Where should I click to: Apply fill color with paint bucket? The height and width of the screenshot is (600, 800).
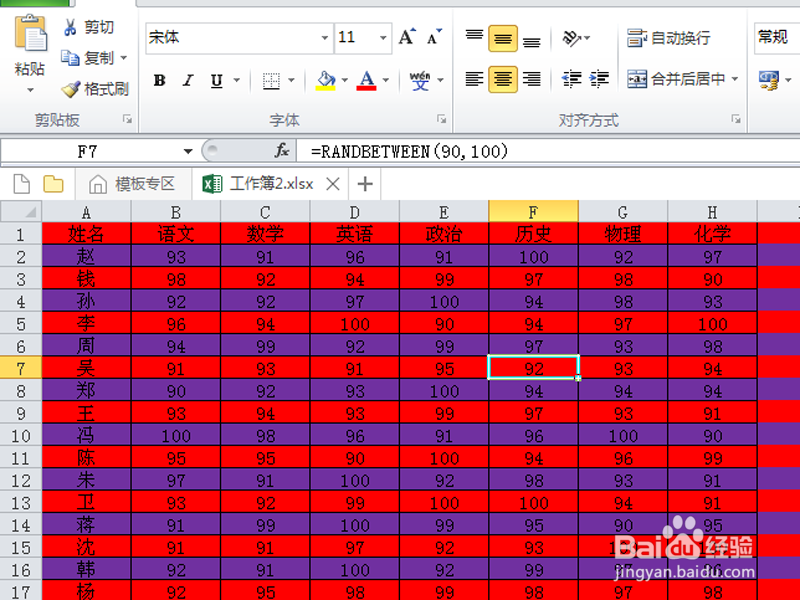point(326,80)
